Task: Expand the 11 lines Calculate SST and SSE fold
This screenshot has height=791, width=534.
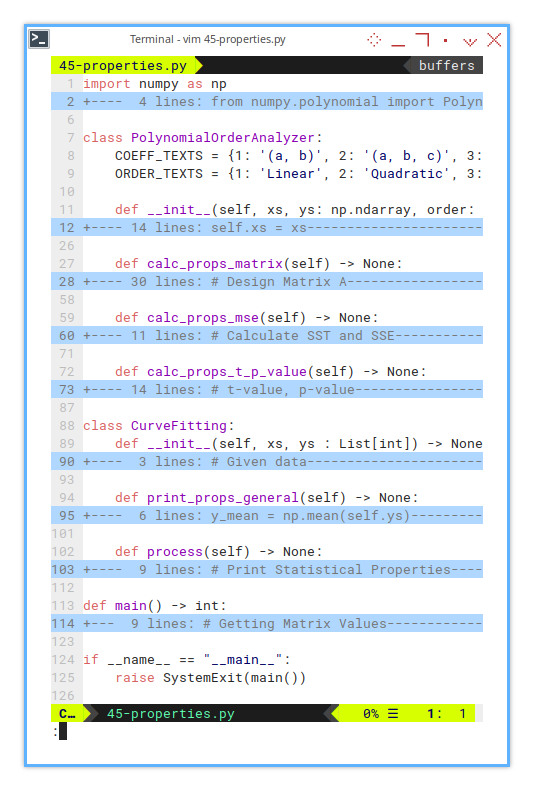Action: (x=267, y=335)
